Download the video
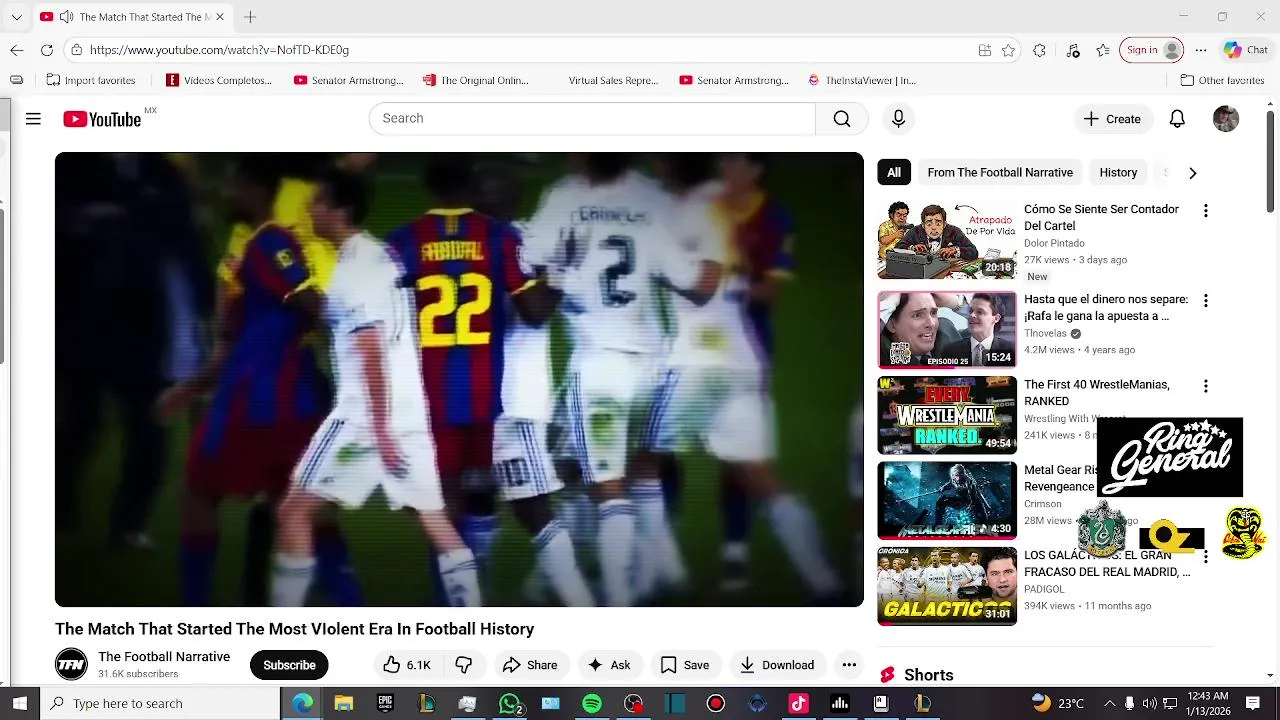 pyautogui.click(x=777, y=665)
